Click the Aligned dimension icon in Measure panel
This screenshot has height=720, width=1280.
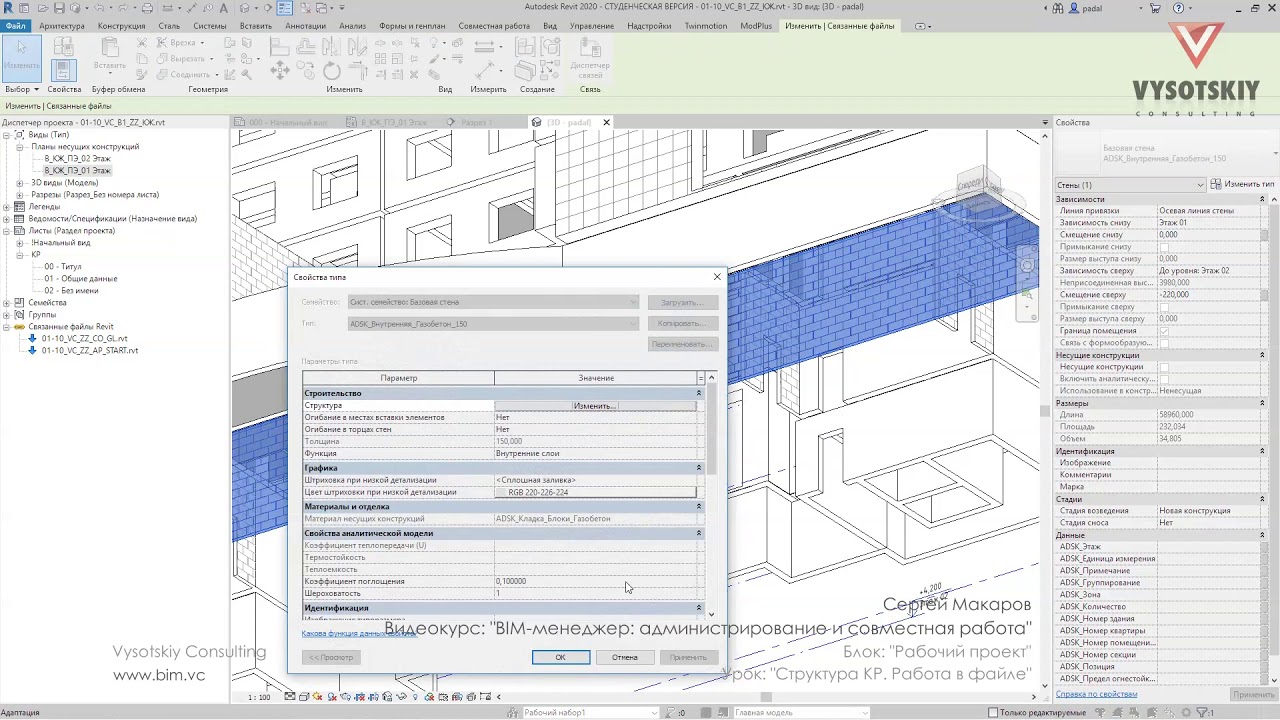pos(487,70)
